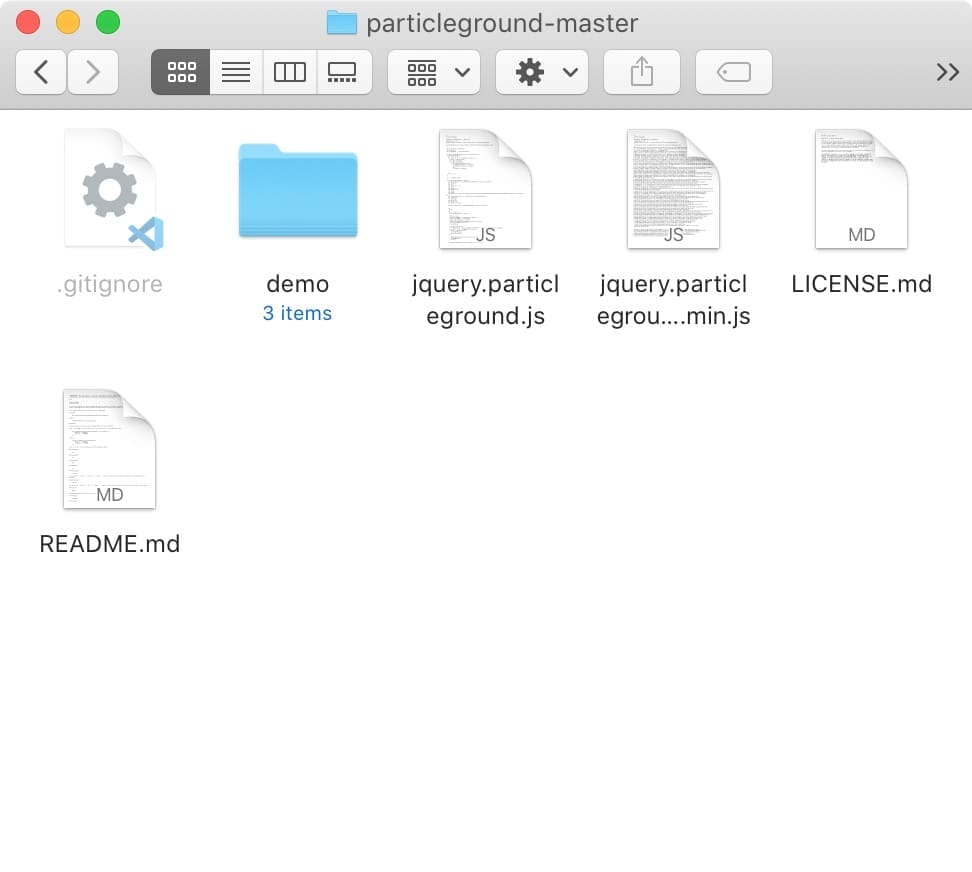
Task: Click the jquery.particleground.js file name
Action: pyautogui.click(x=485, y=300)
